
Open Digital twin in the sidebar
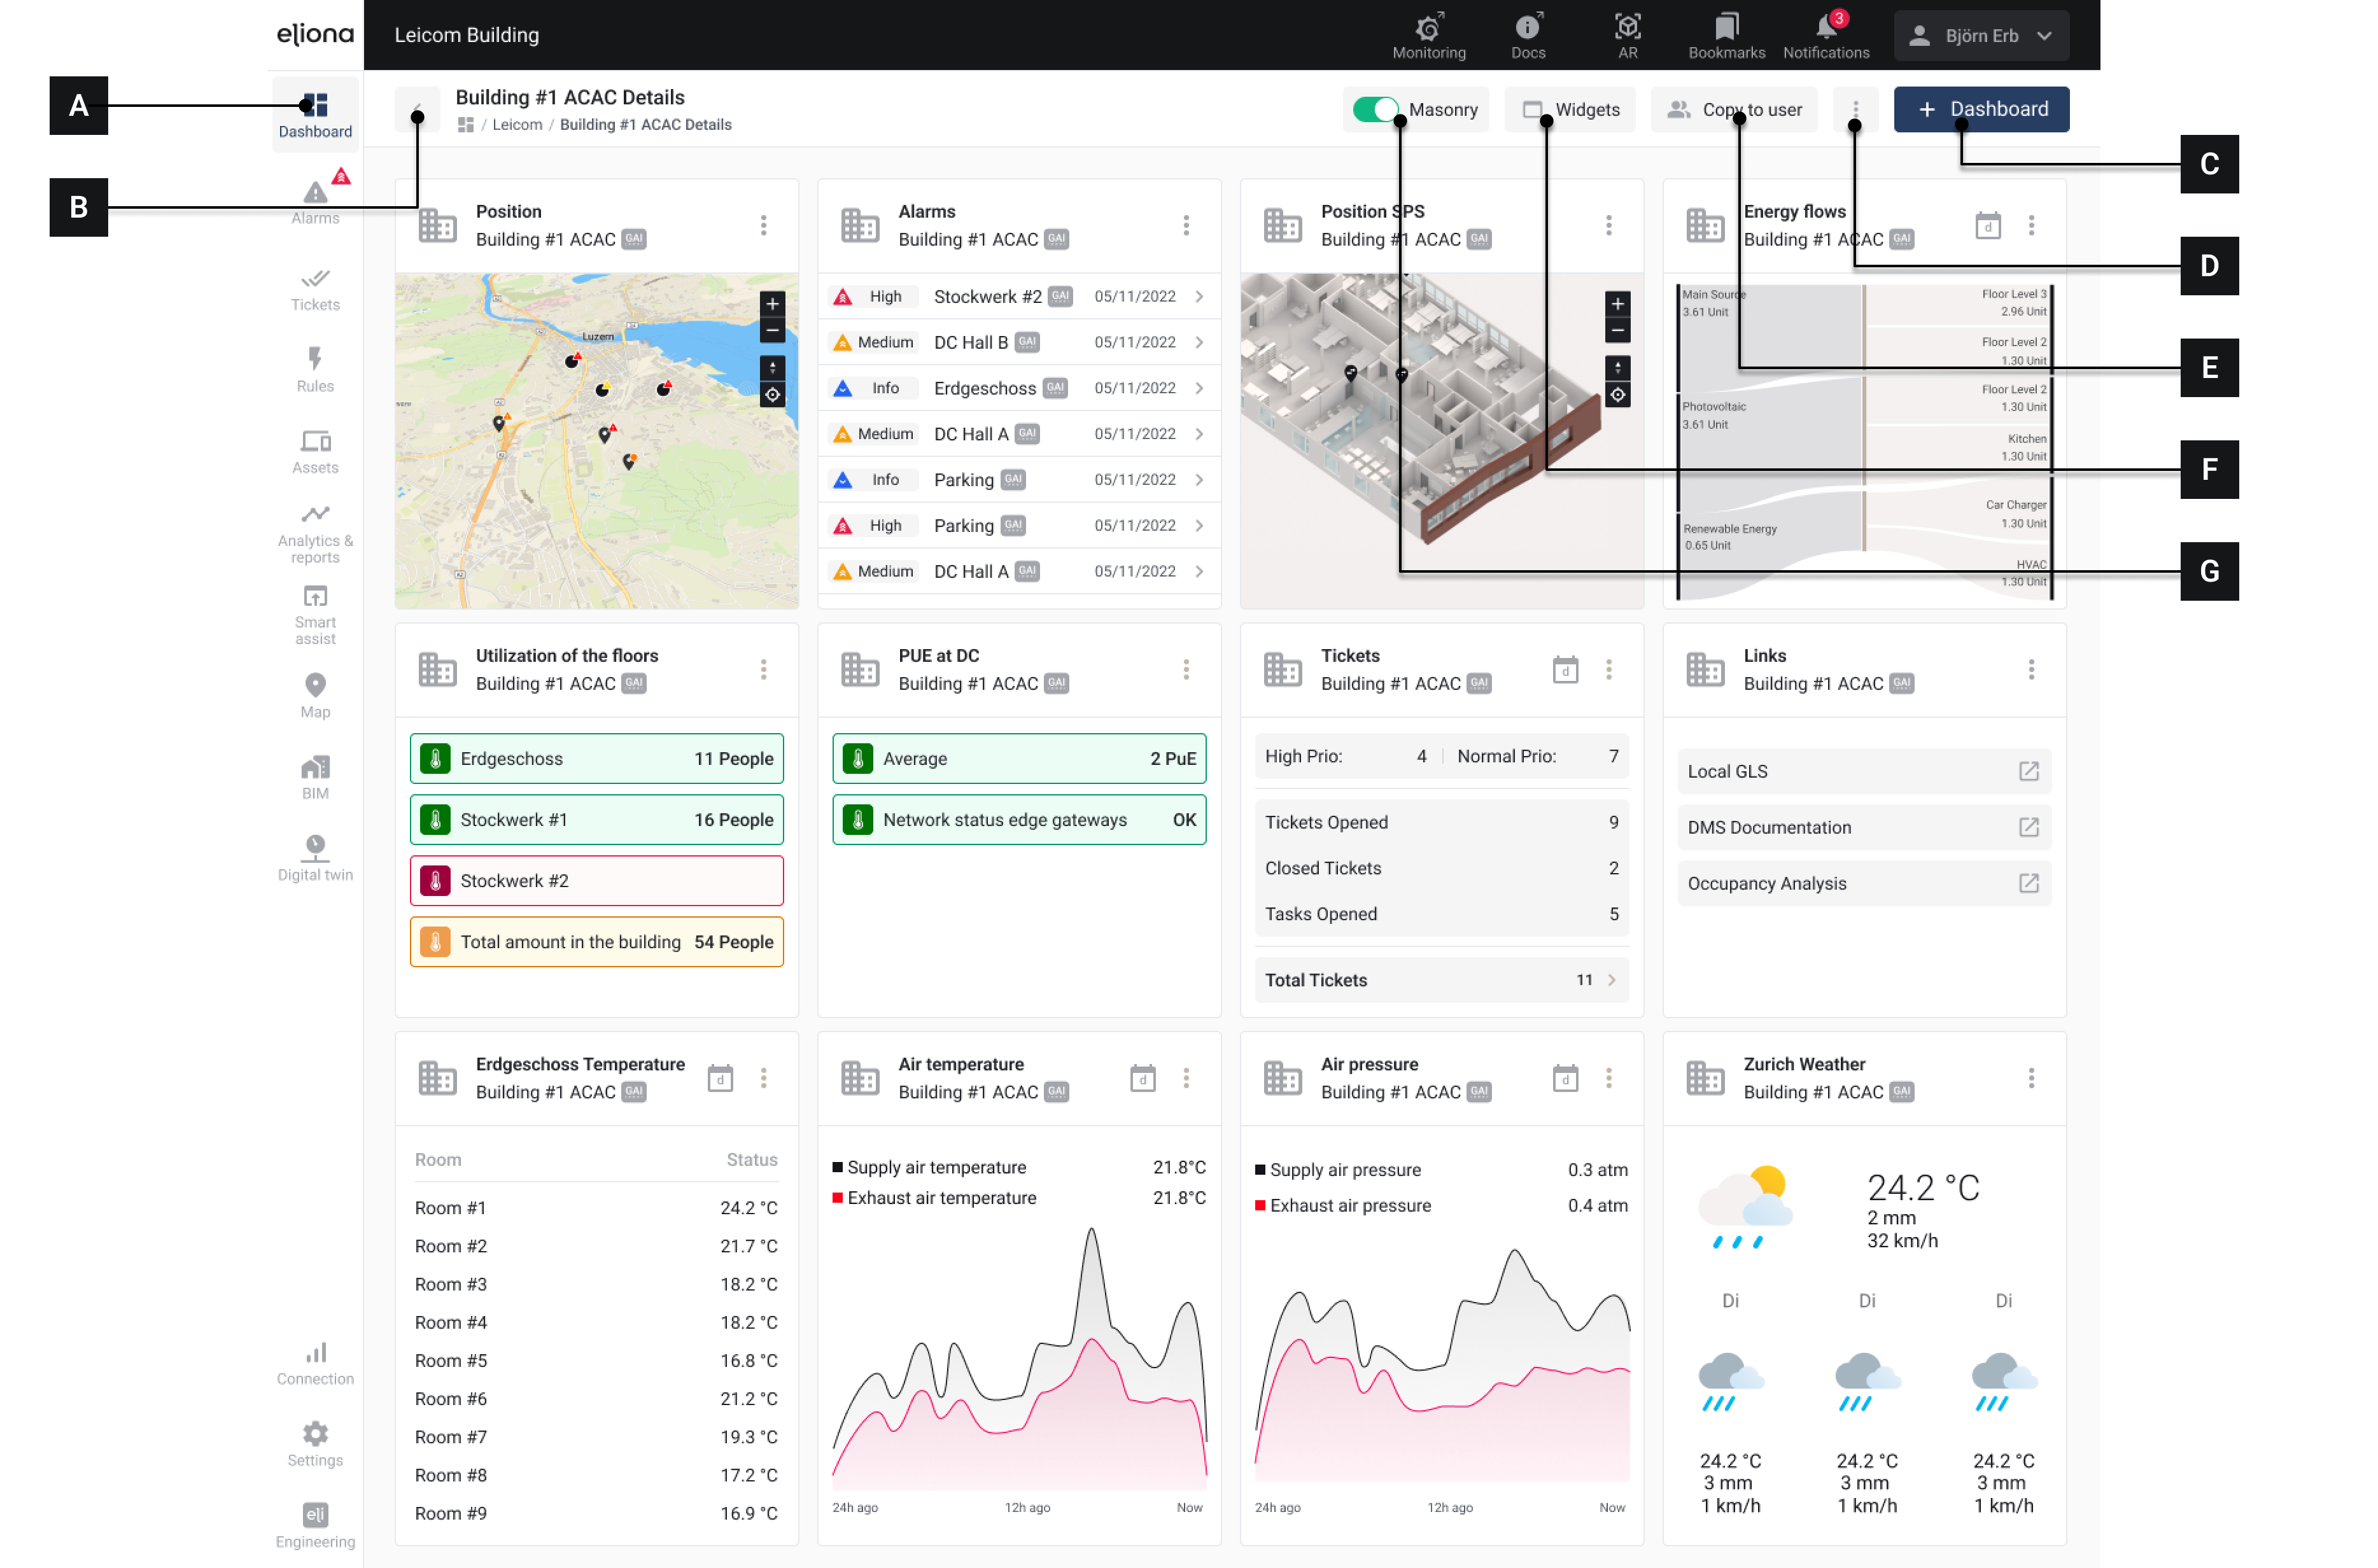315,857
